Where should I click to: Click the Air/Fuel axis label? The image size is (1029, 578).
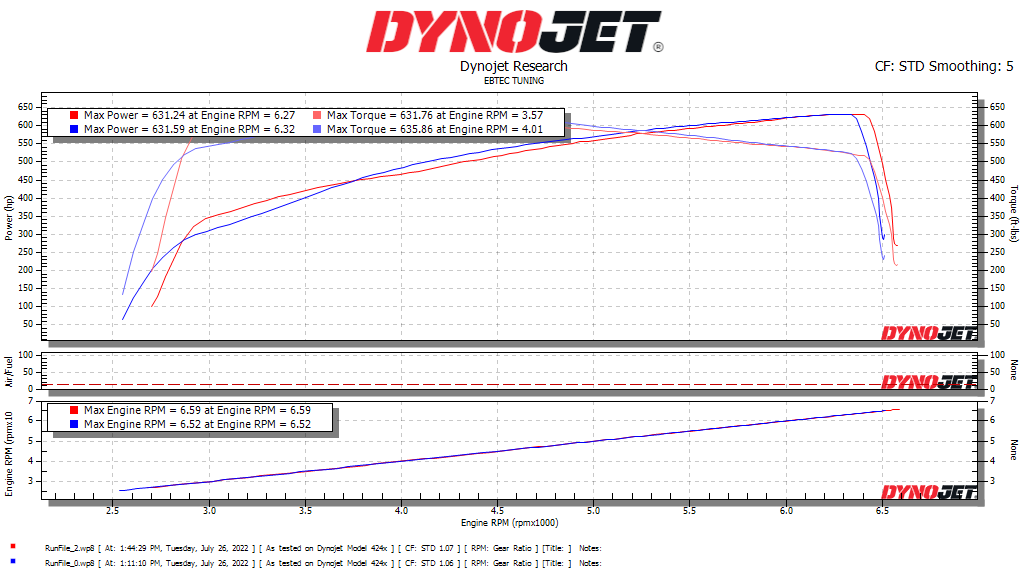pyautogui.click(x=9, y=370)
